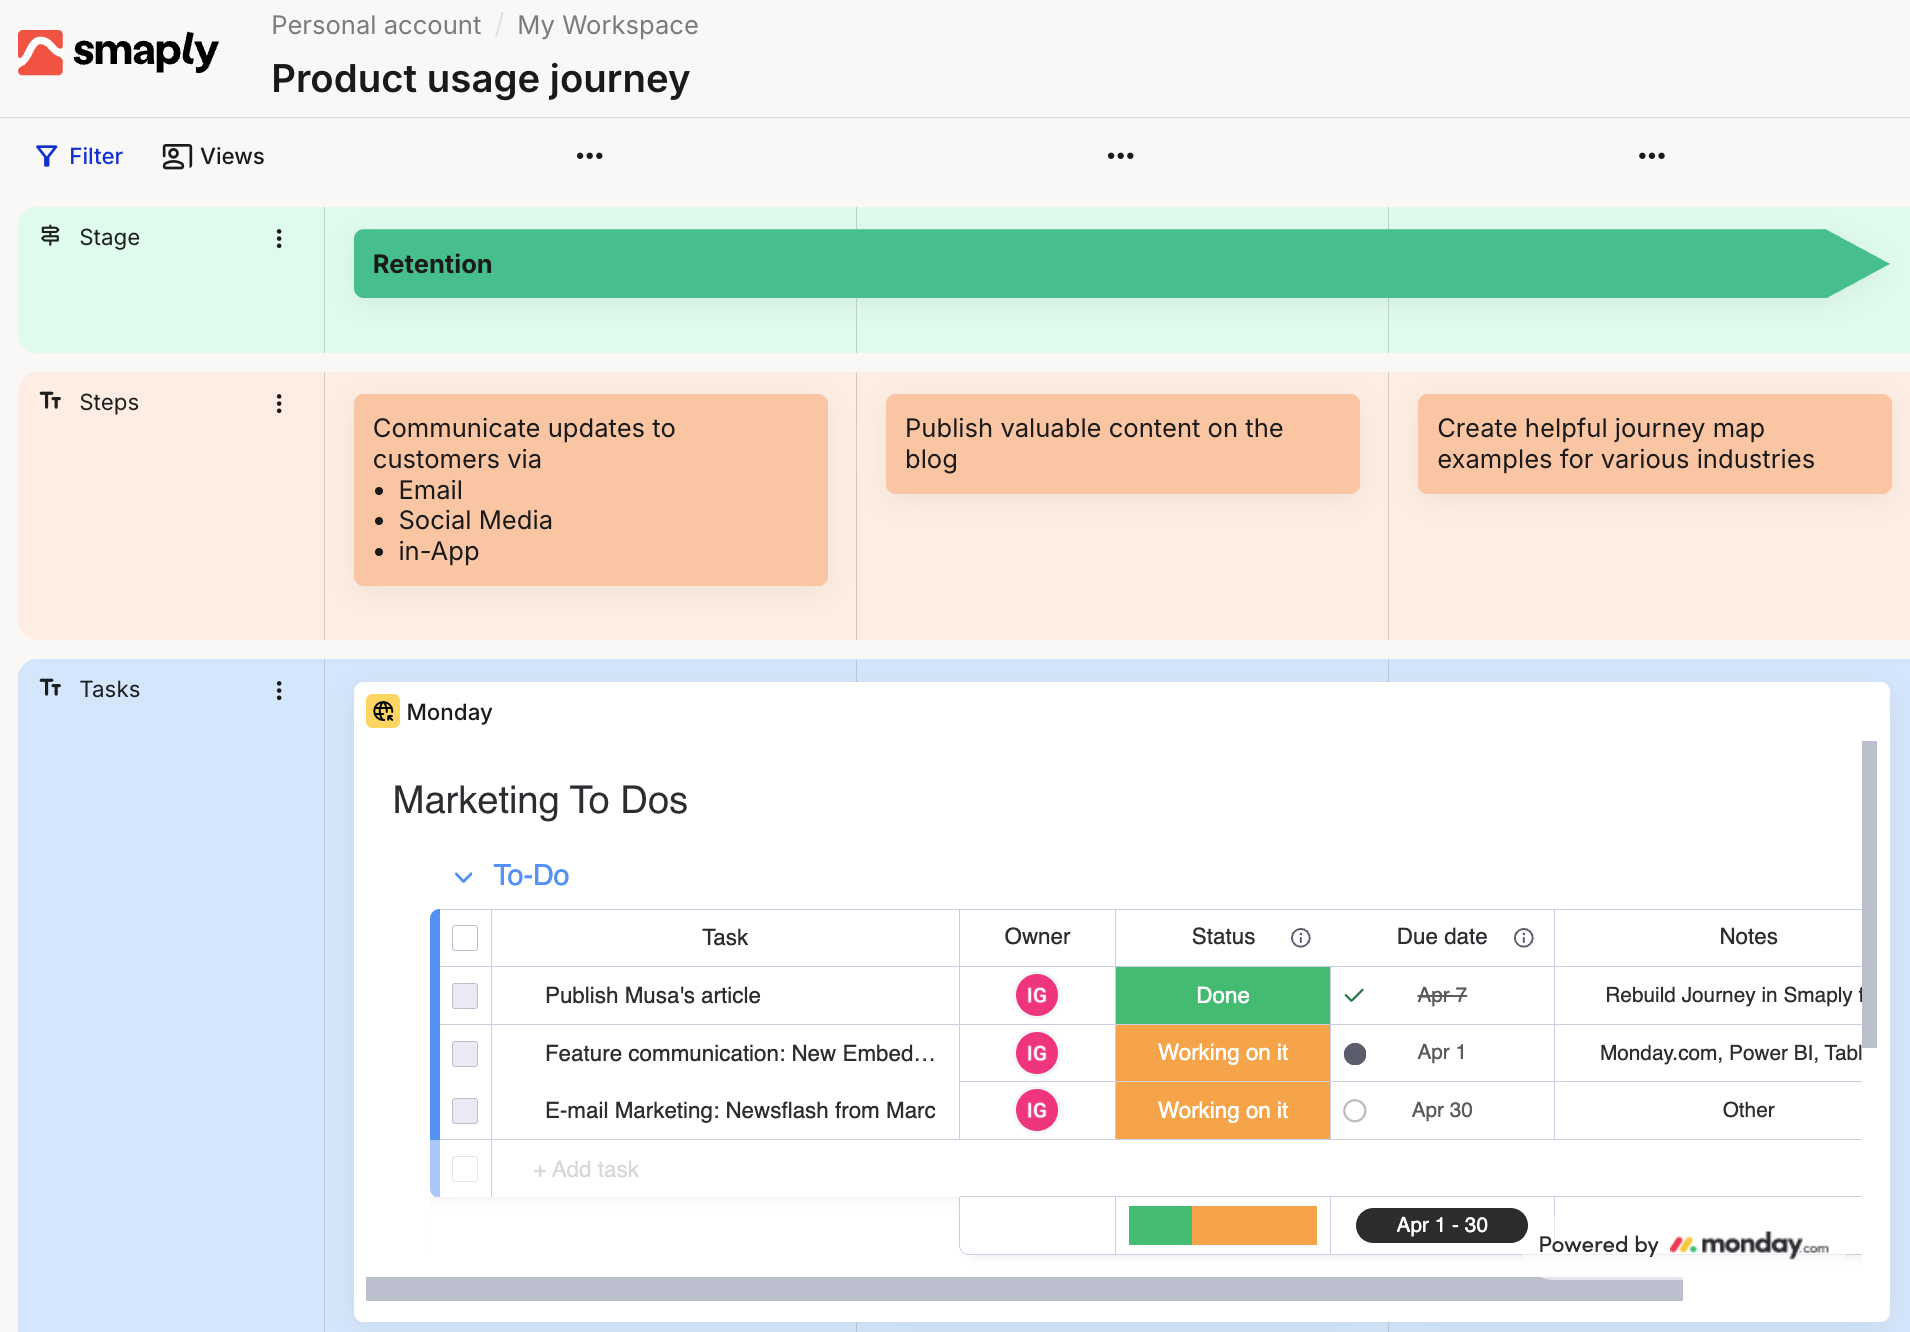
Task: Open the Filter funnel icon
Action: point(46,156)
